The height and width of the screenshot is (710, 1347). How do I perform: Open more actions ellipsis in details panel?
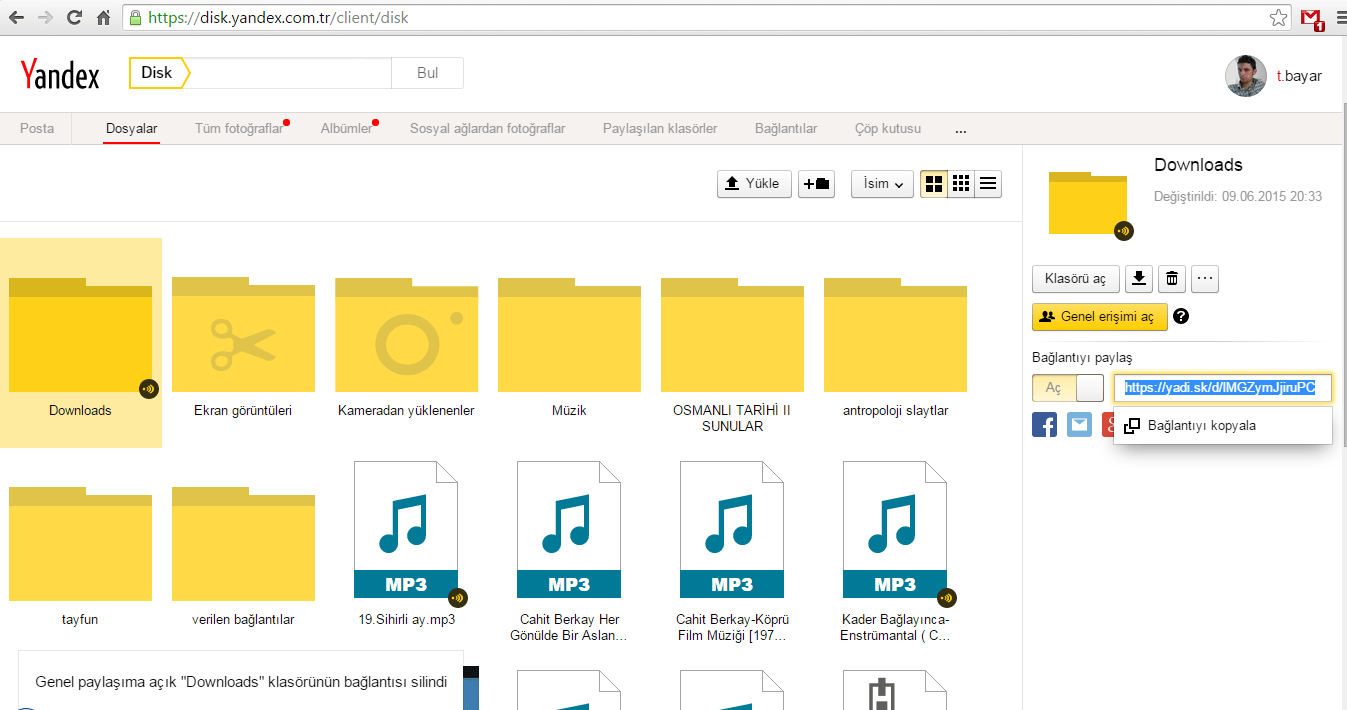[x=1205, y=279]
